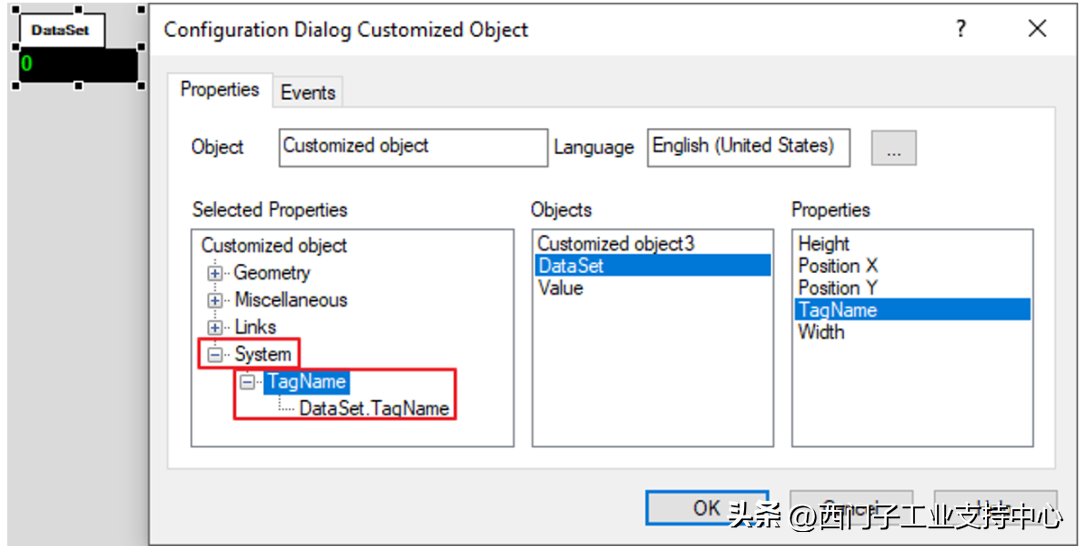Screen dimensions: 1080x546
Task: Collapse the TagName tree node
Action: (247, 381)
